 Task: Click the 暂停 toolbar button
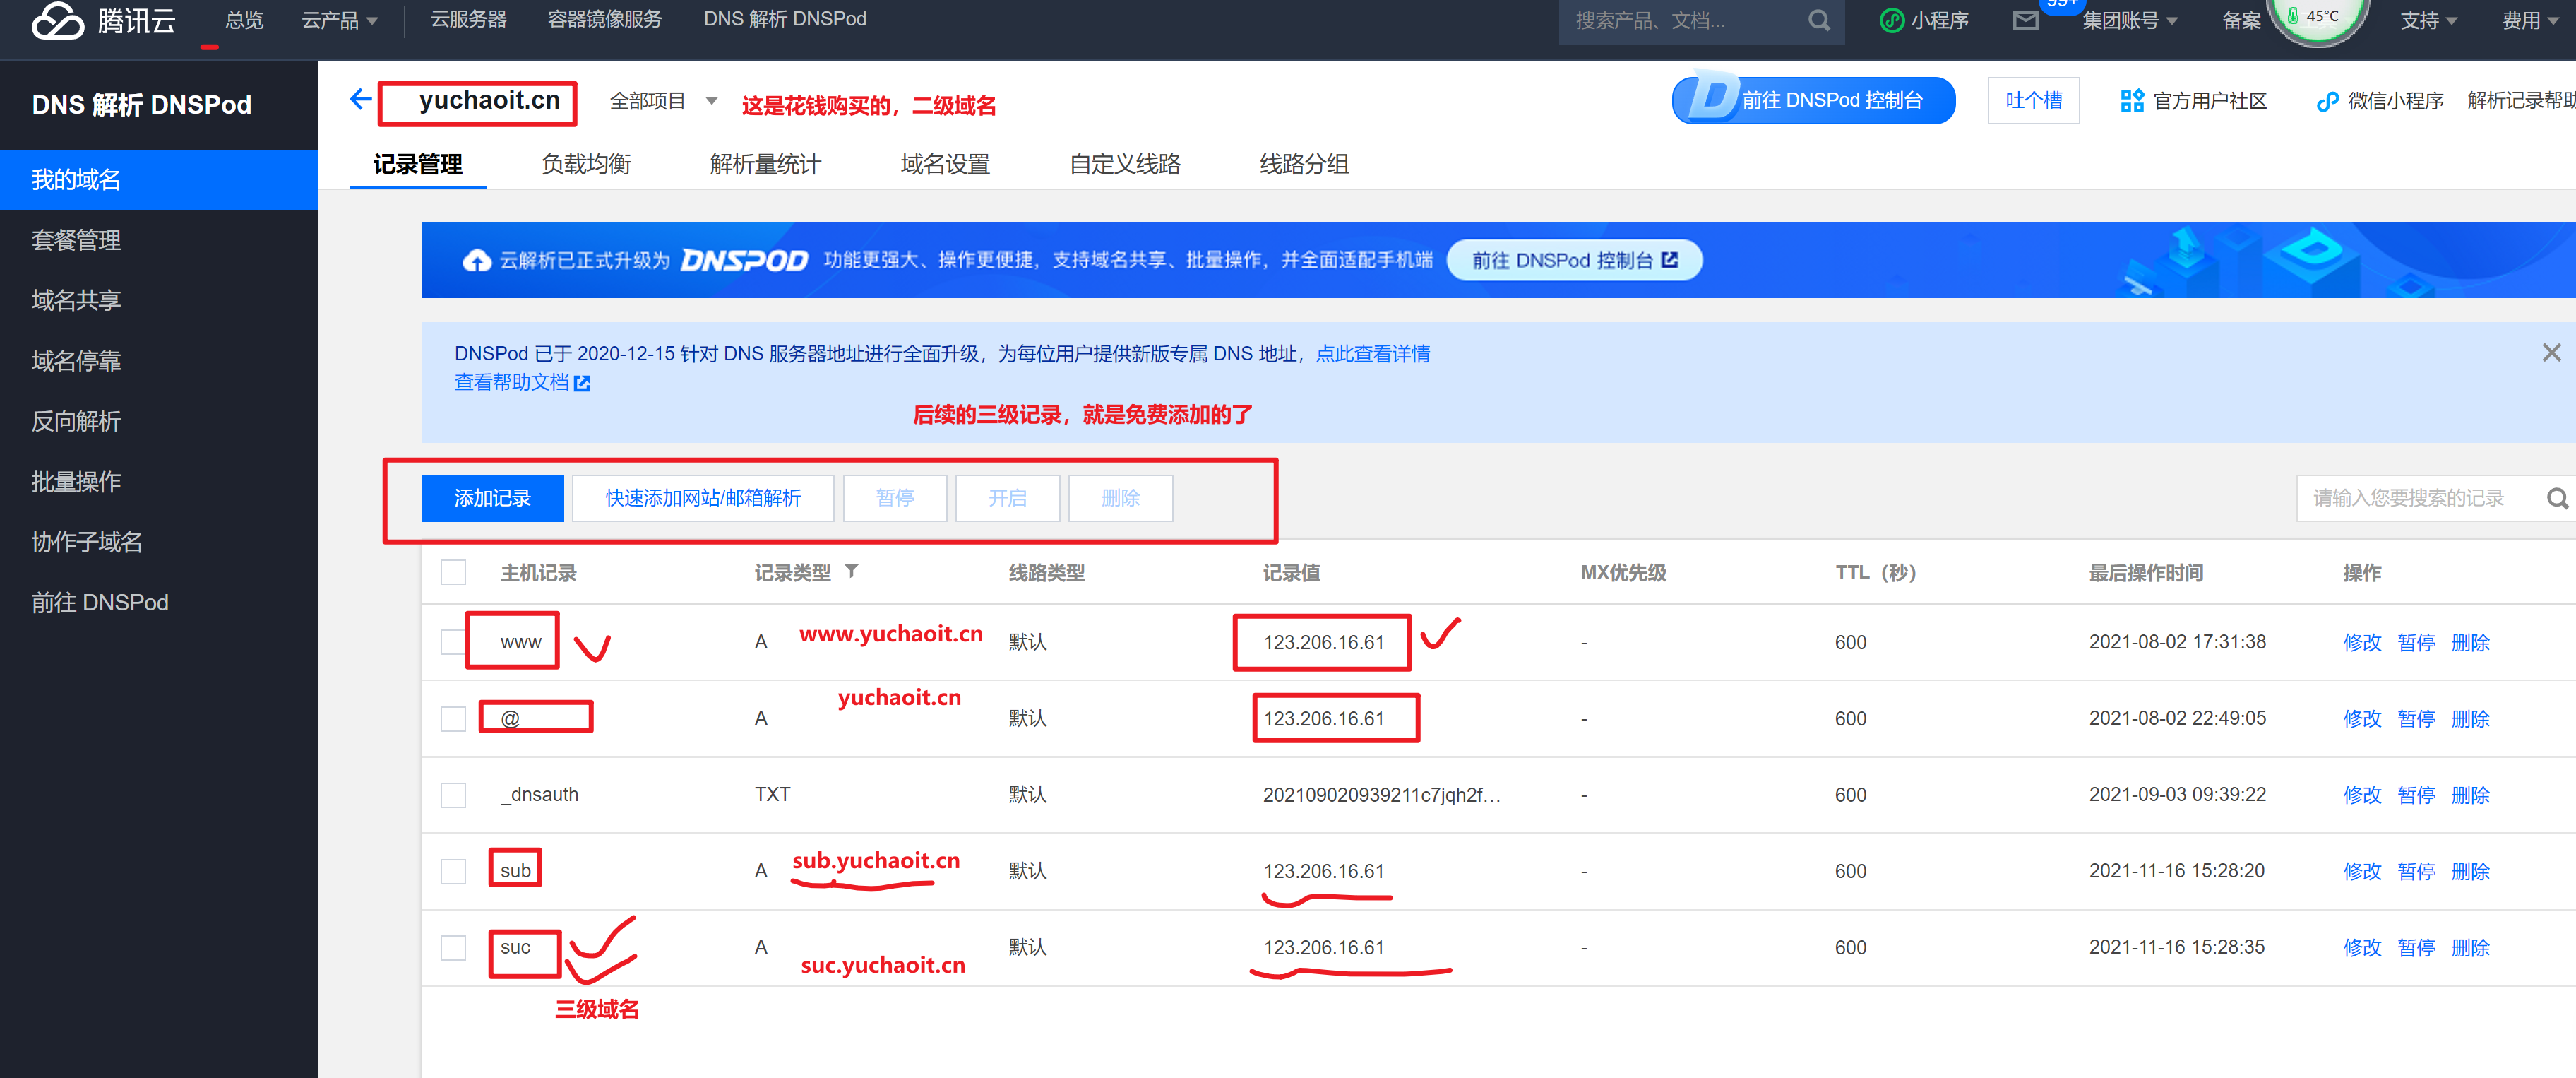[x=895, y=498]
